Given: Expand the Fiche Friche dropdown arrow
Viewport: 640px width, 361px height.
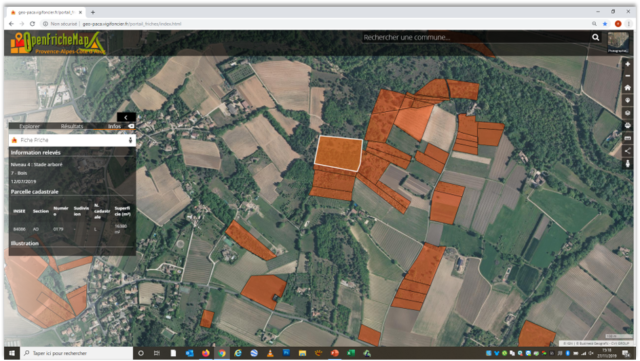Looking at the screenshot, I should (x=130, y=140).
